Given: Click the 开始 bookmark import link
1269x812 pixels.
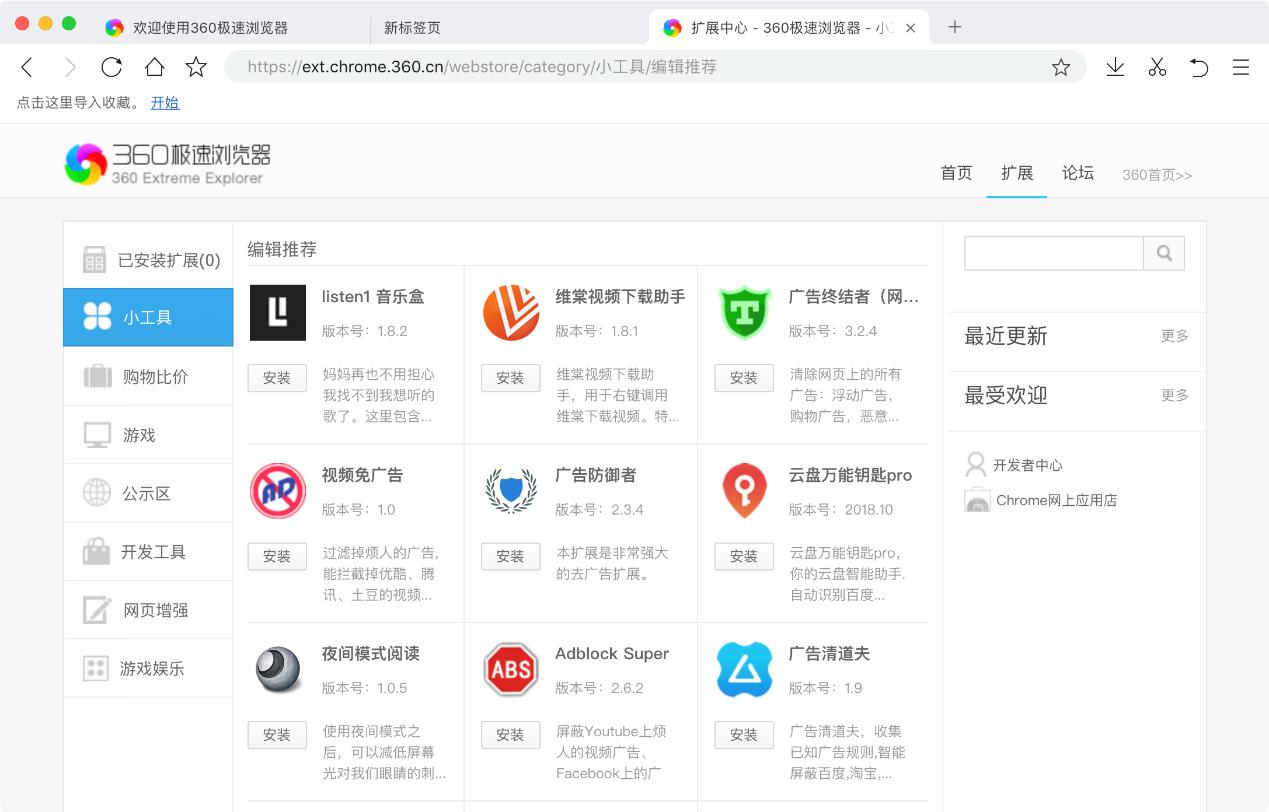Looking at the screenshot, I should click(165, 102).
